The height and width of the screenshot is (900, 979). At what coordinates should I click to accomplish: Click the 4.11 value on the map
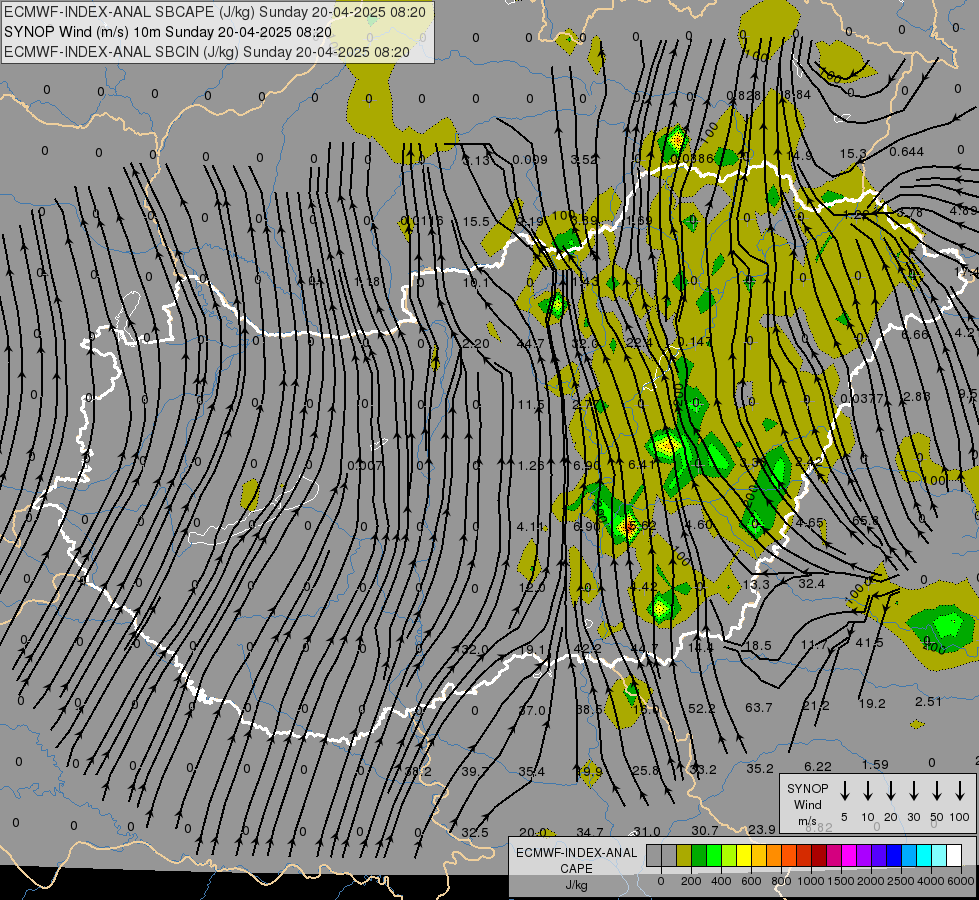530,527
